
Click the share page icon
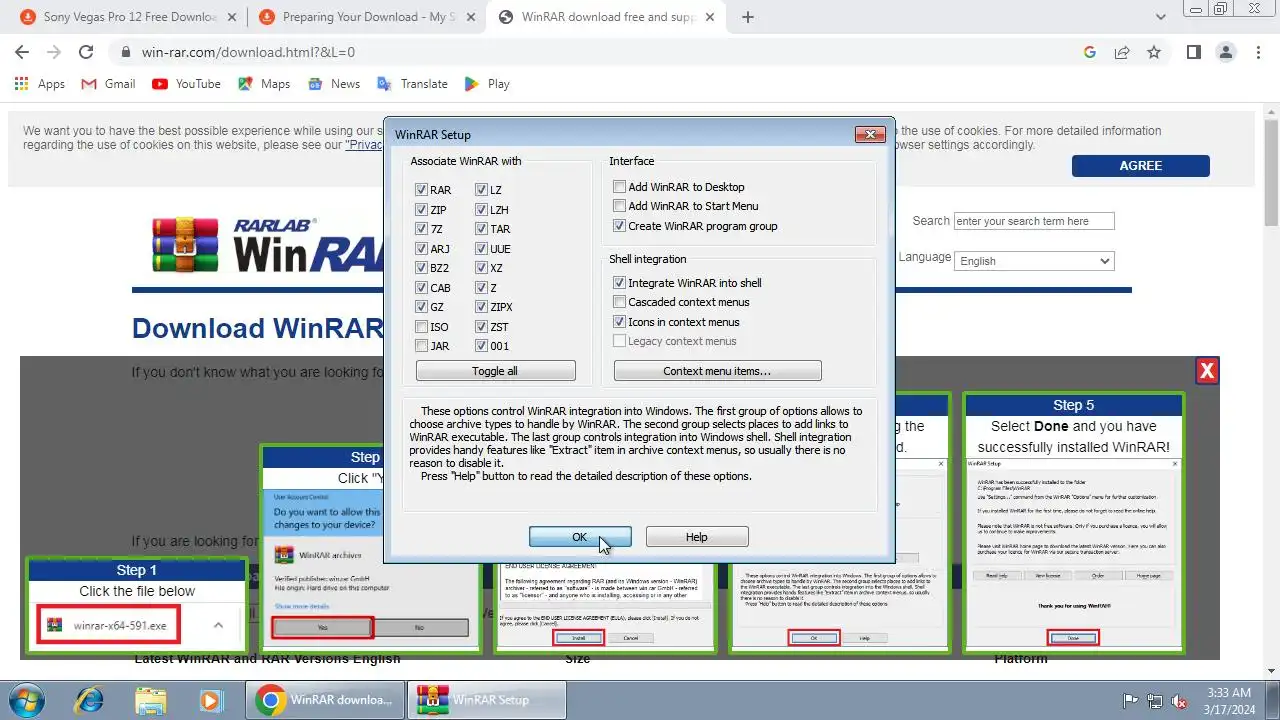[1122, 52]
